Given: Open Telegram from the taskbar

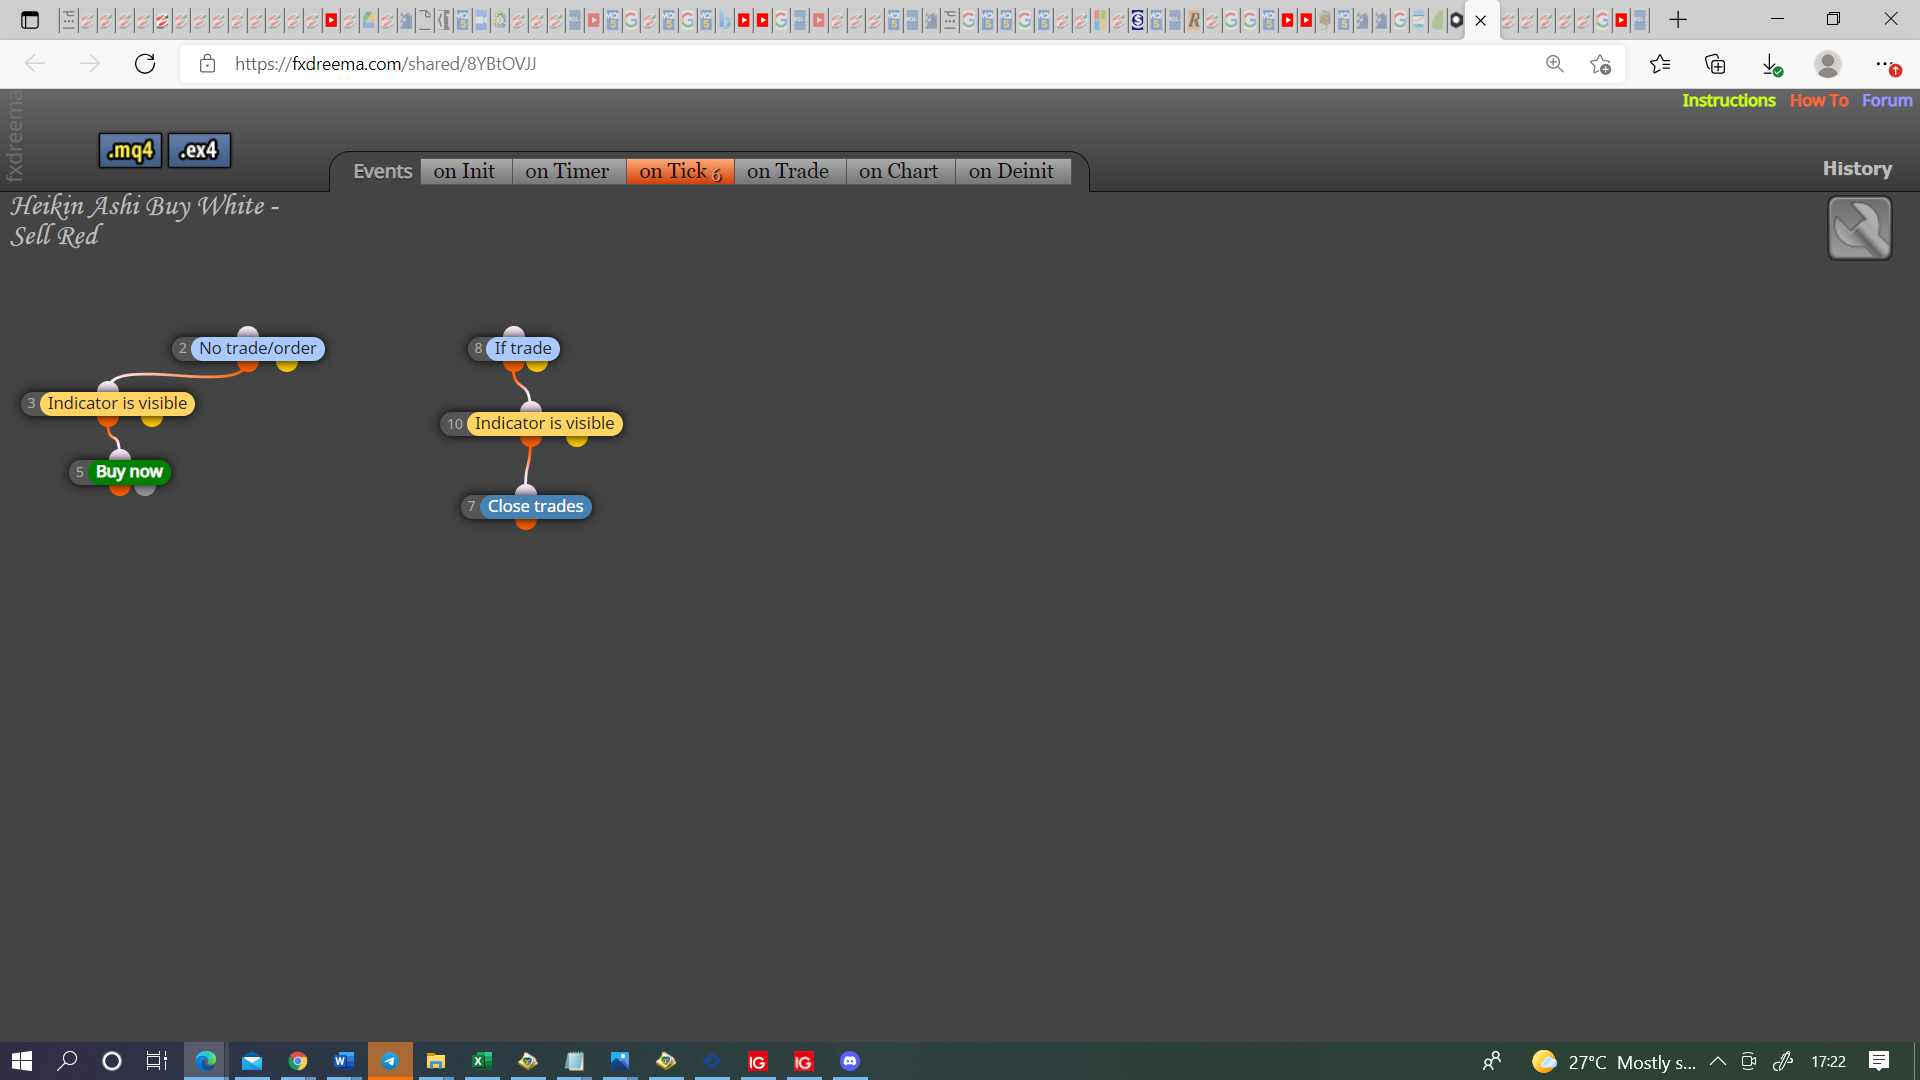Looking at the screenshot, I should [390, 1061].
